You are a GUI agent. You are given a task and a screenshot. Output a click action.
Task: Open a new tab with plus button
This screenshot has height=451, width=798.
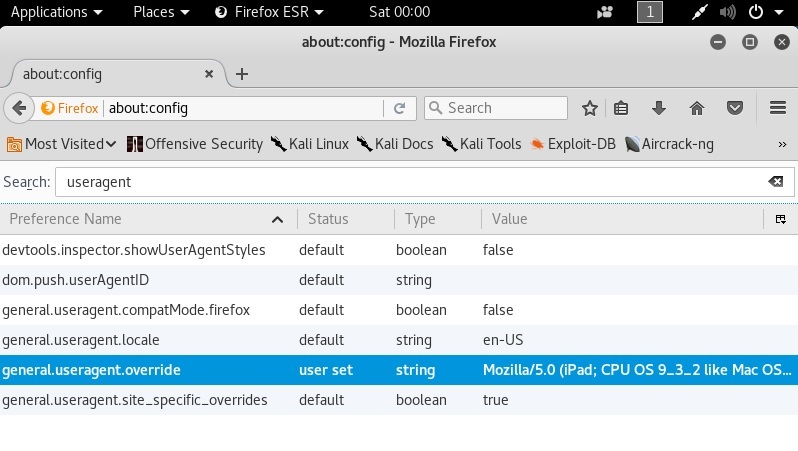click(242, 74)
